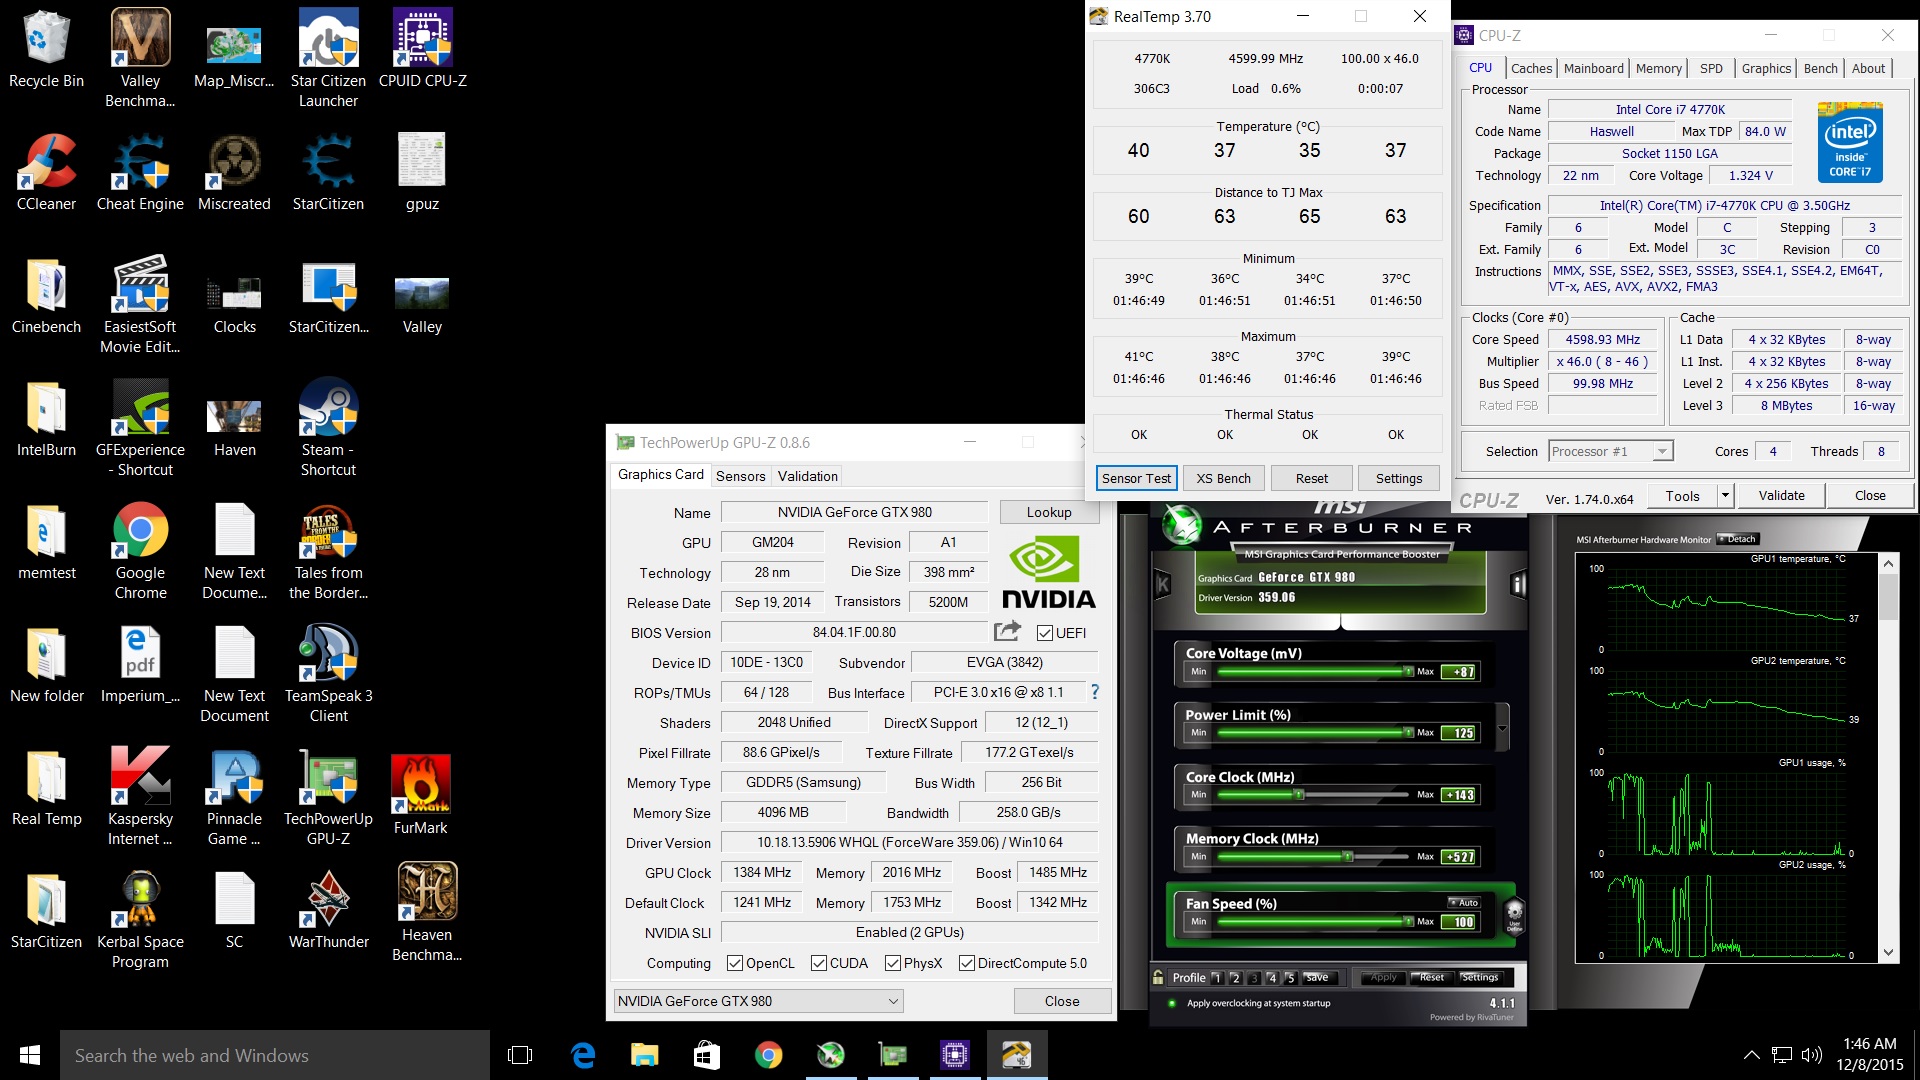
Task: Click the Core Clock slider handle
Action: [1298, 795]
